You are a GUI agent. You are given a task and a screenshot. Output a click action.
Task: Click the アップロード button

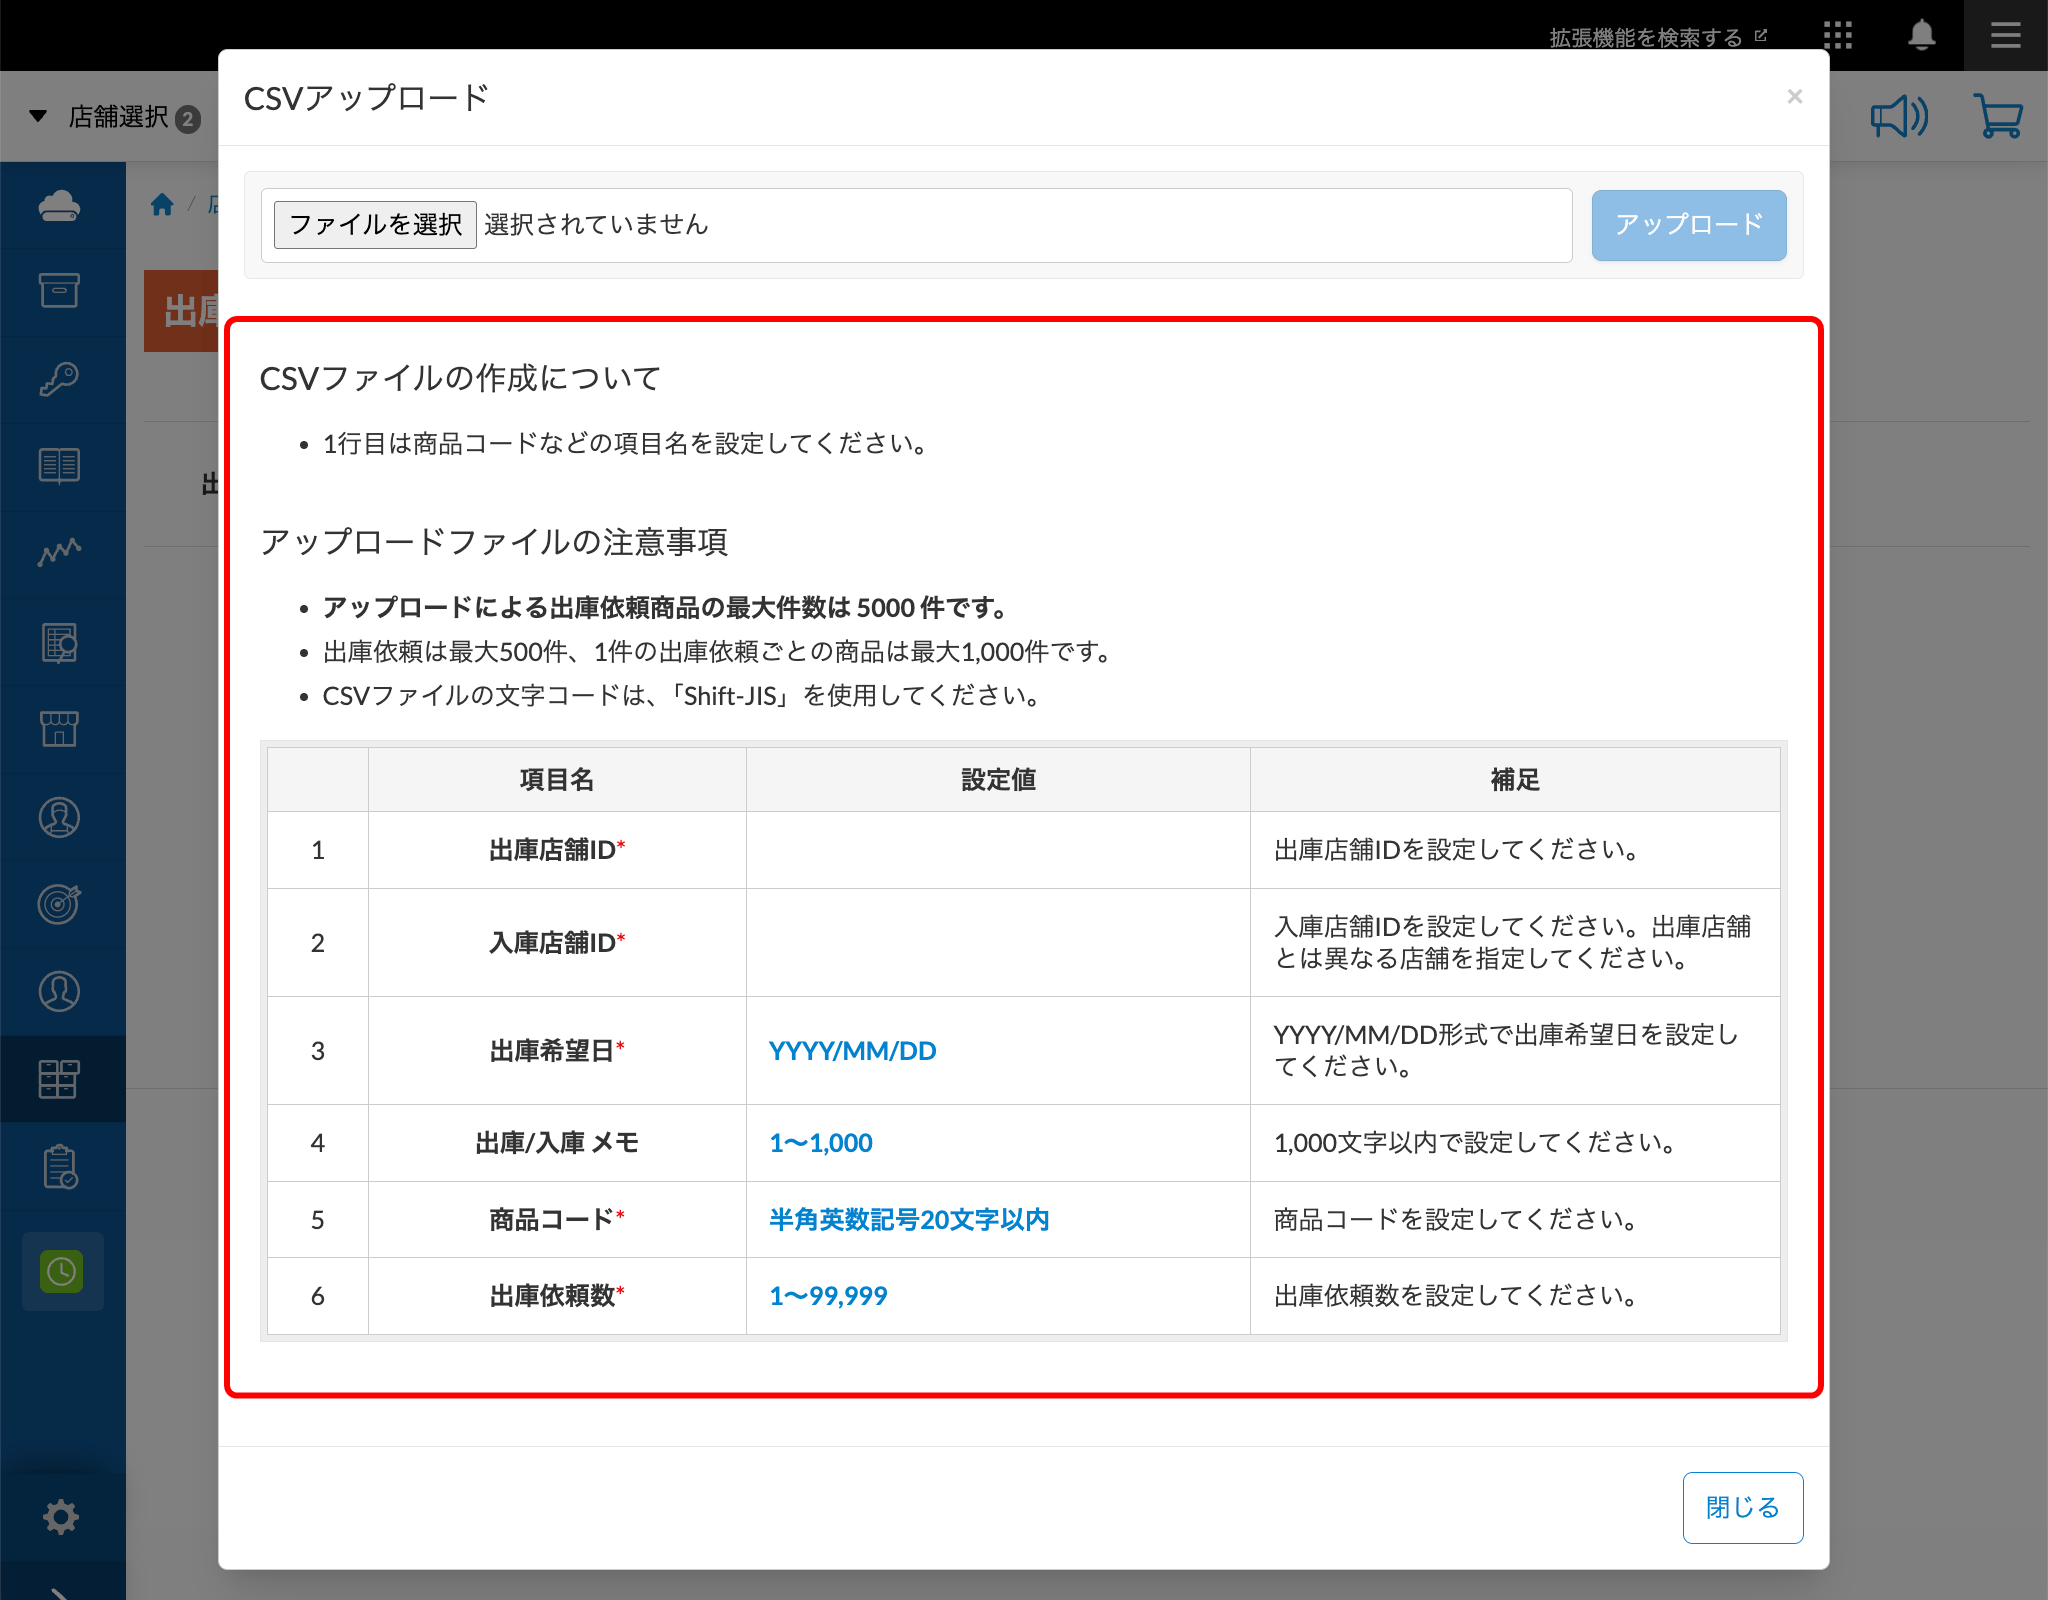1688,225
